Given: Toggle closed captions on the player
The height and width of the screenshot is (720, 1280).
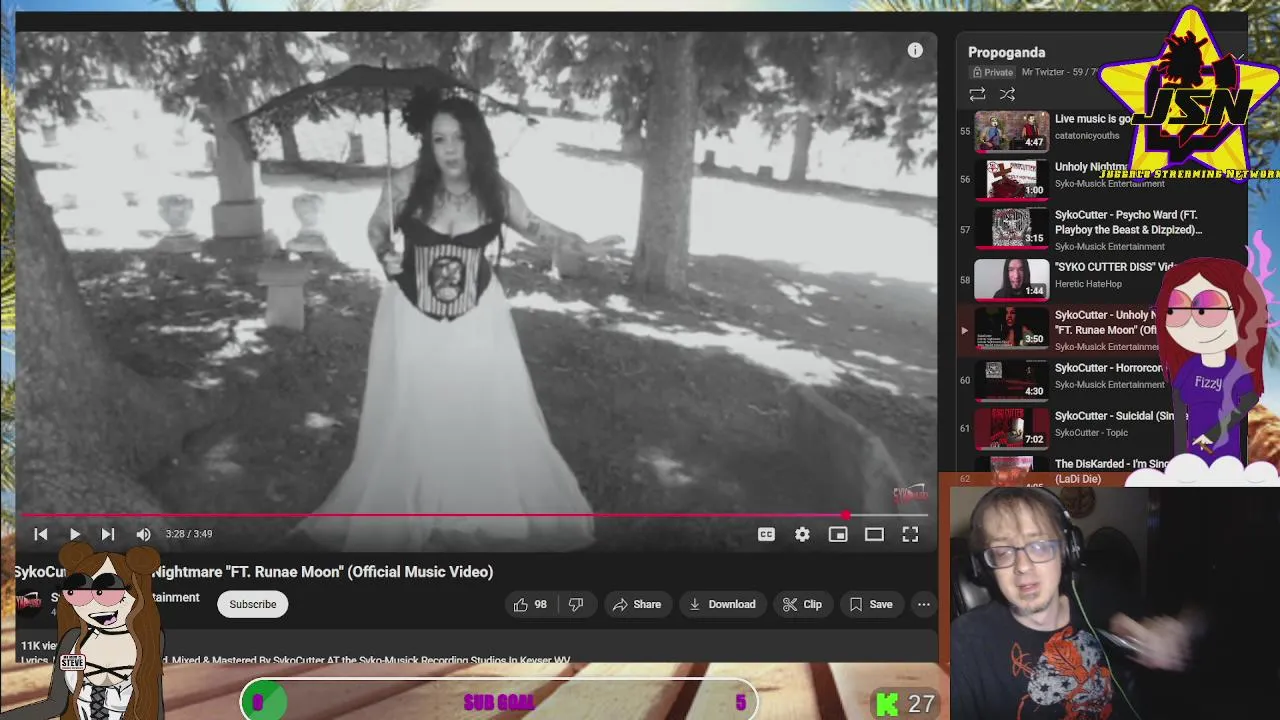Looking at the screenshot, I should [x=766, y=534].
